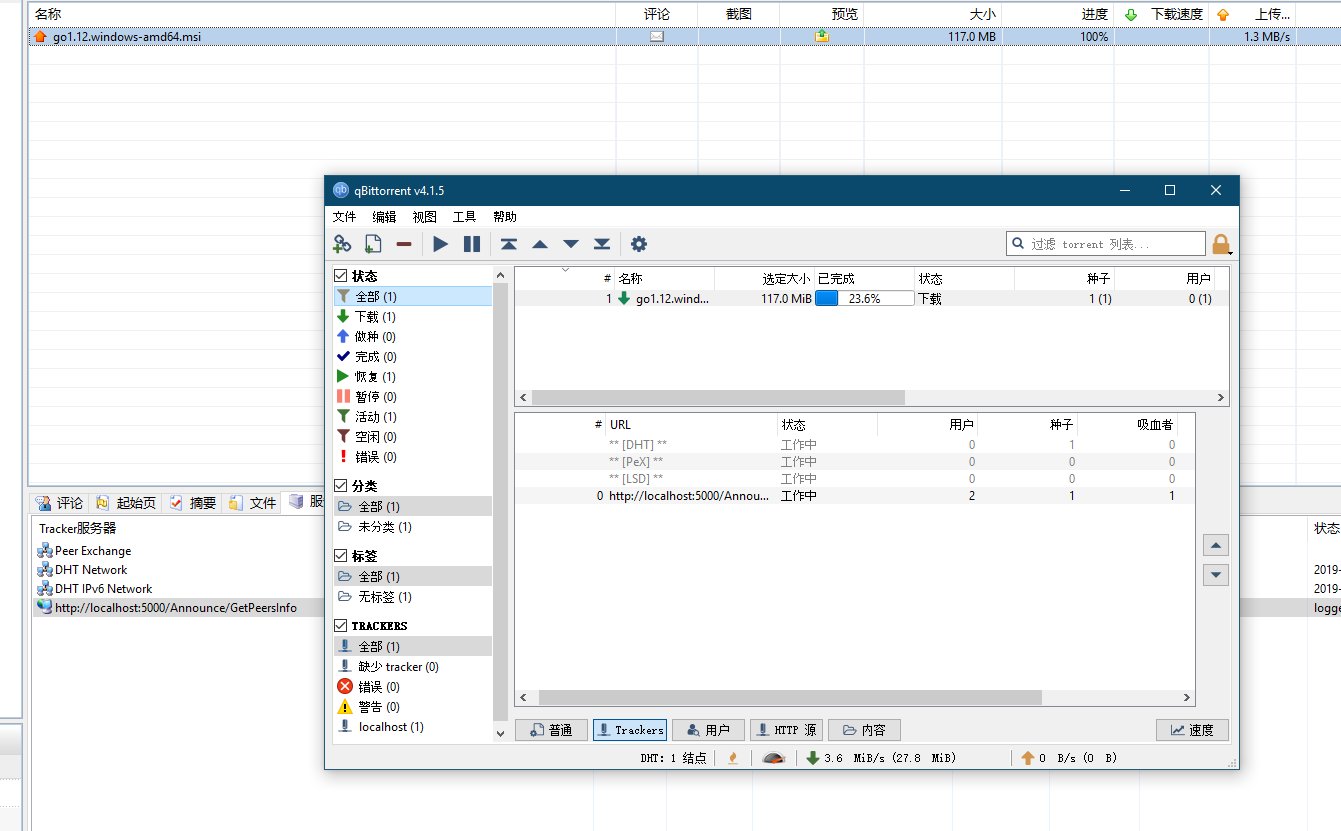Image resolution: width=1341 pixels, height=831 pixels.
Task: Select the 未分类 (1) category
Action: (413, 527)
